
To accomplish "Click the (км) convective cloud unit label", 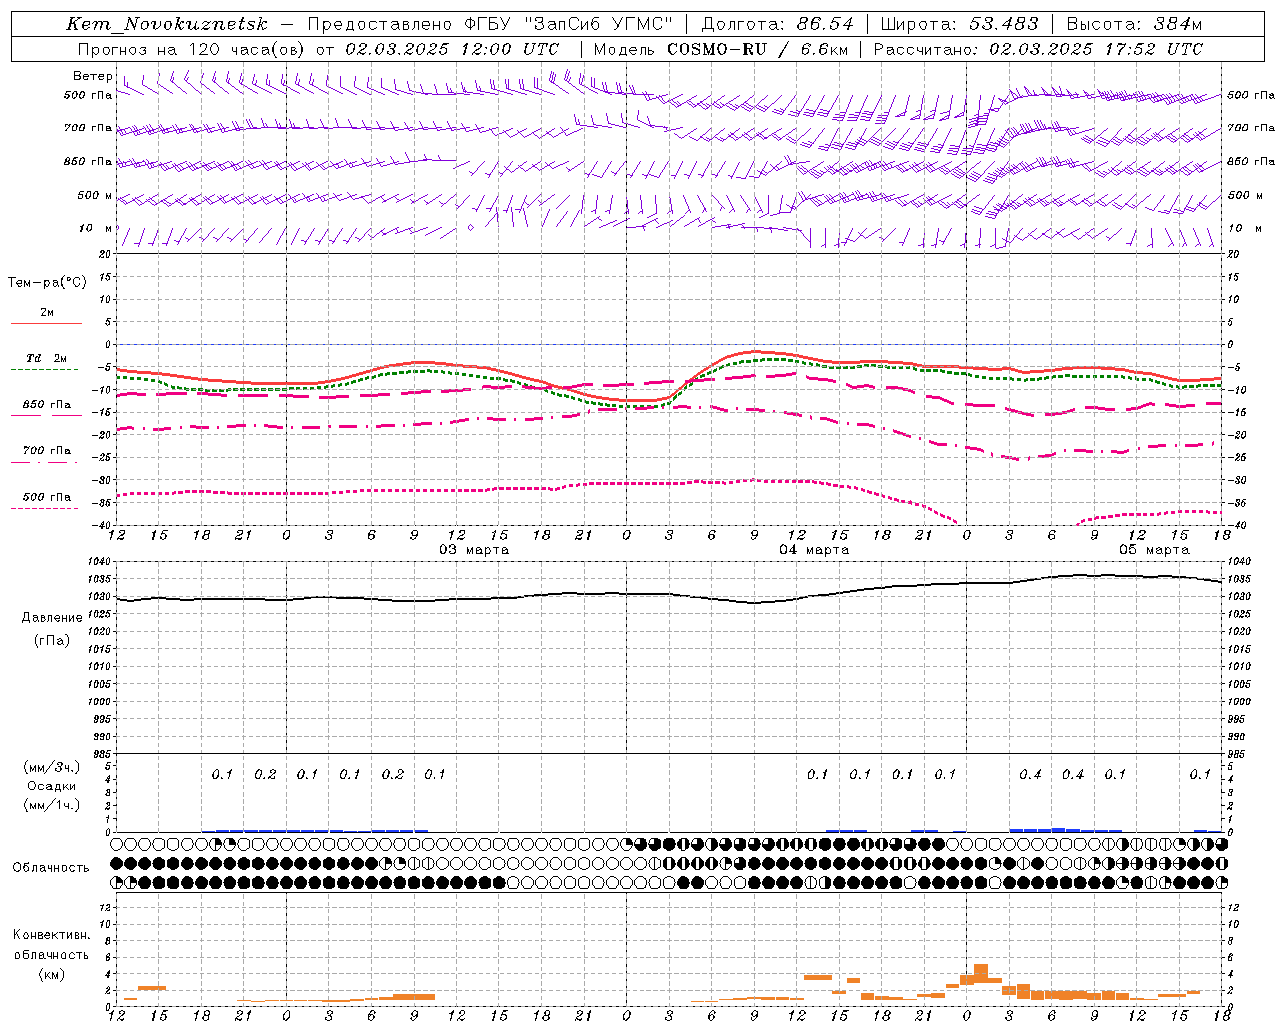I will 51,974.
